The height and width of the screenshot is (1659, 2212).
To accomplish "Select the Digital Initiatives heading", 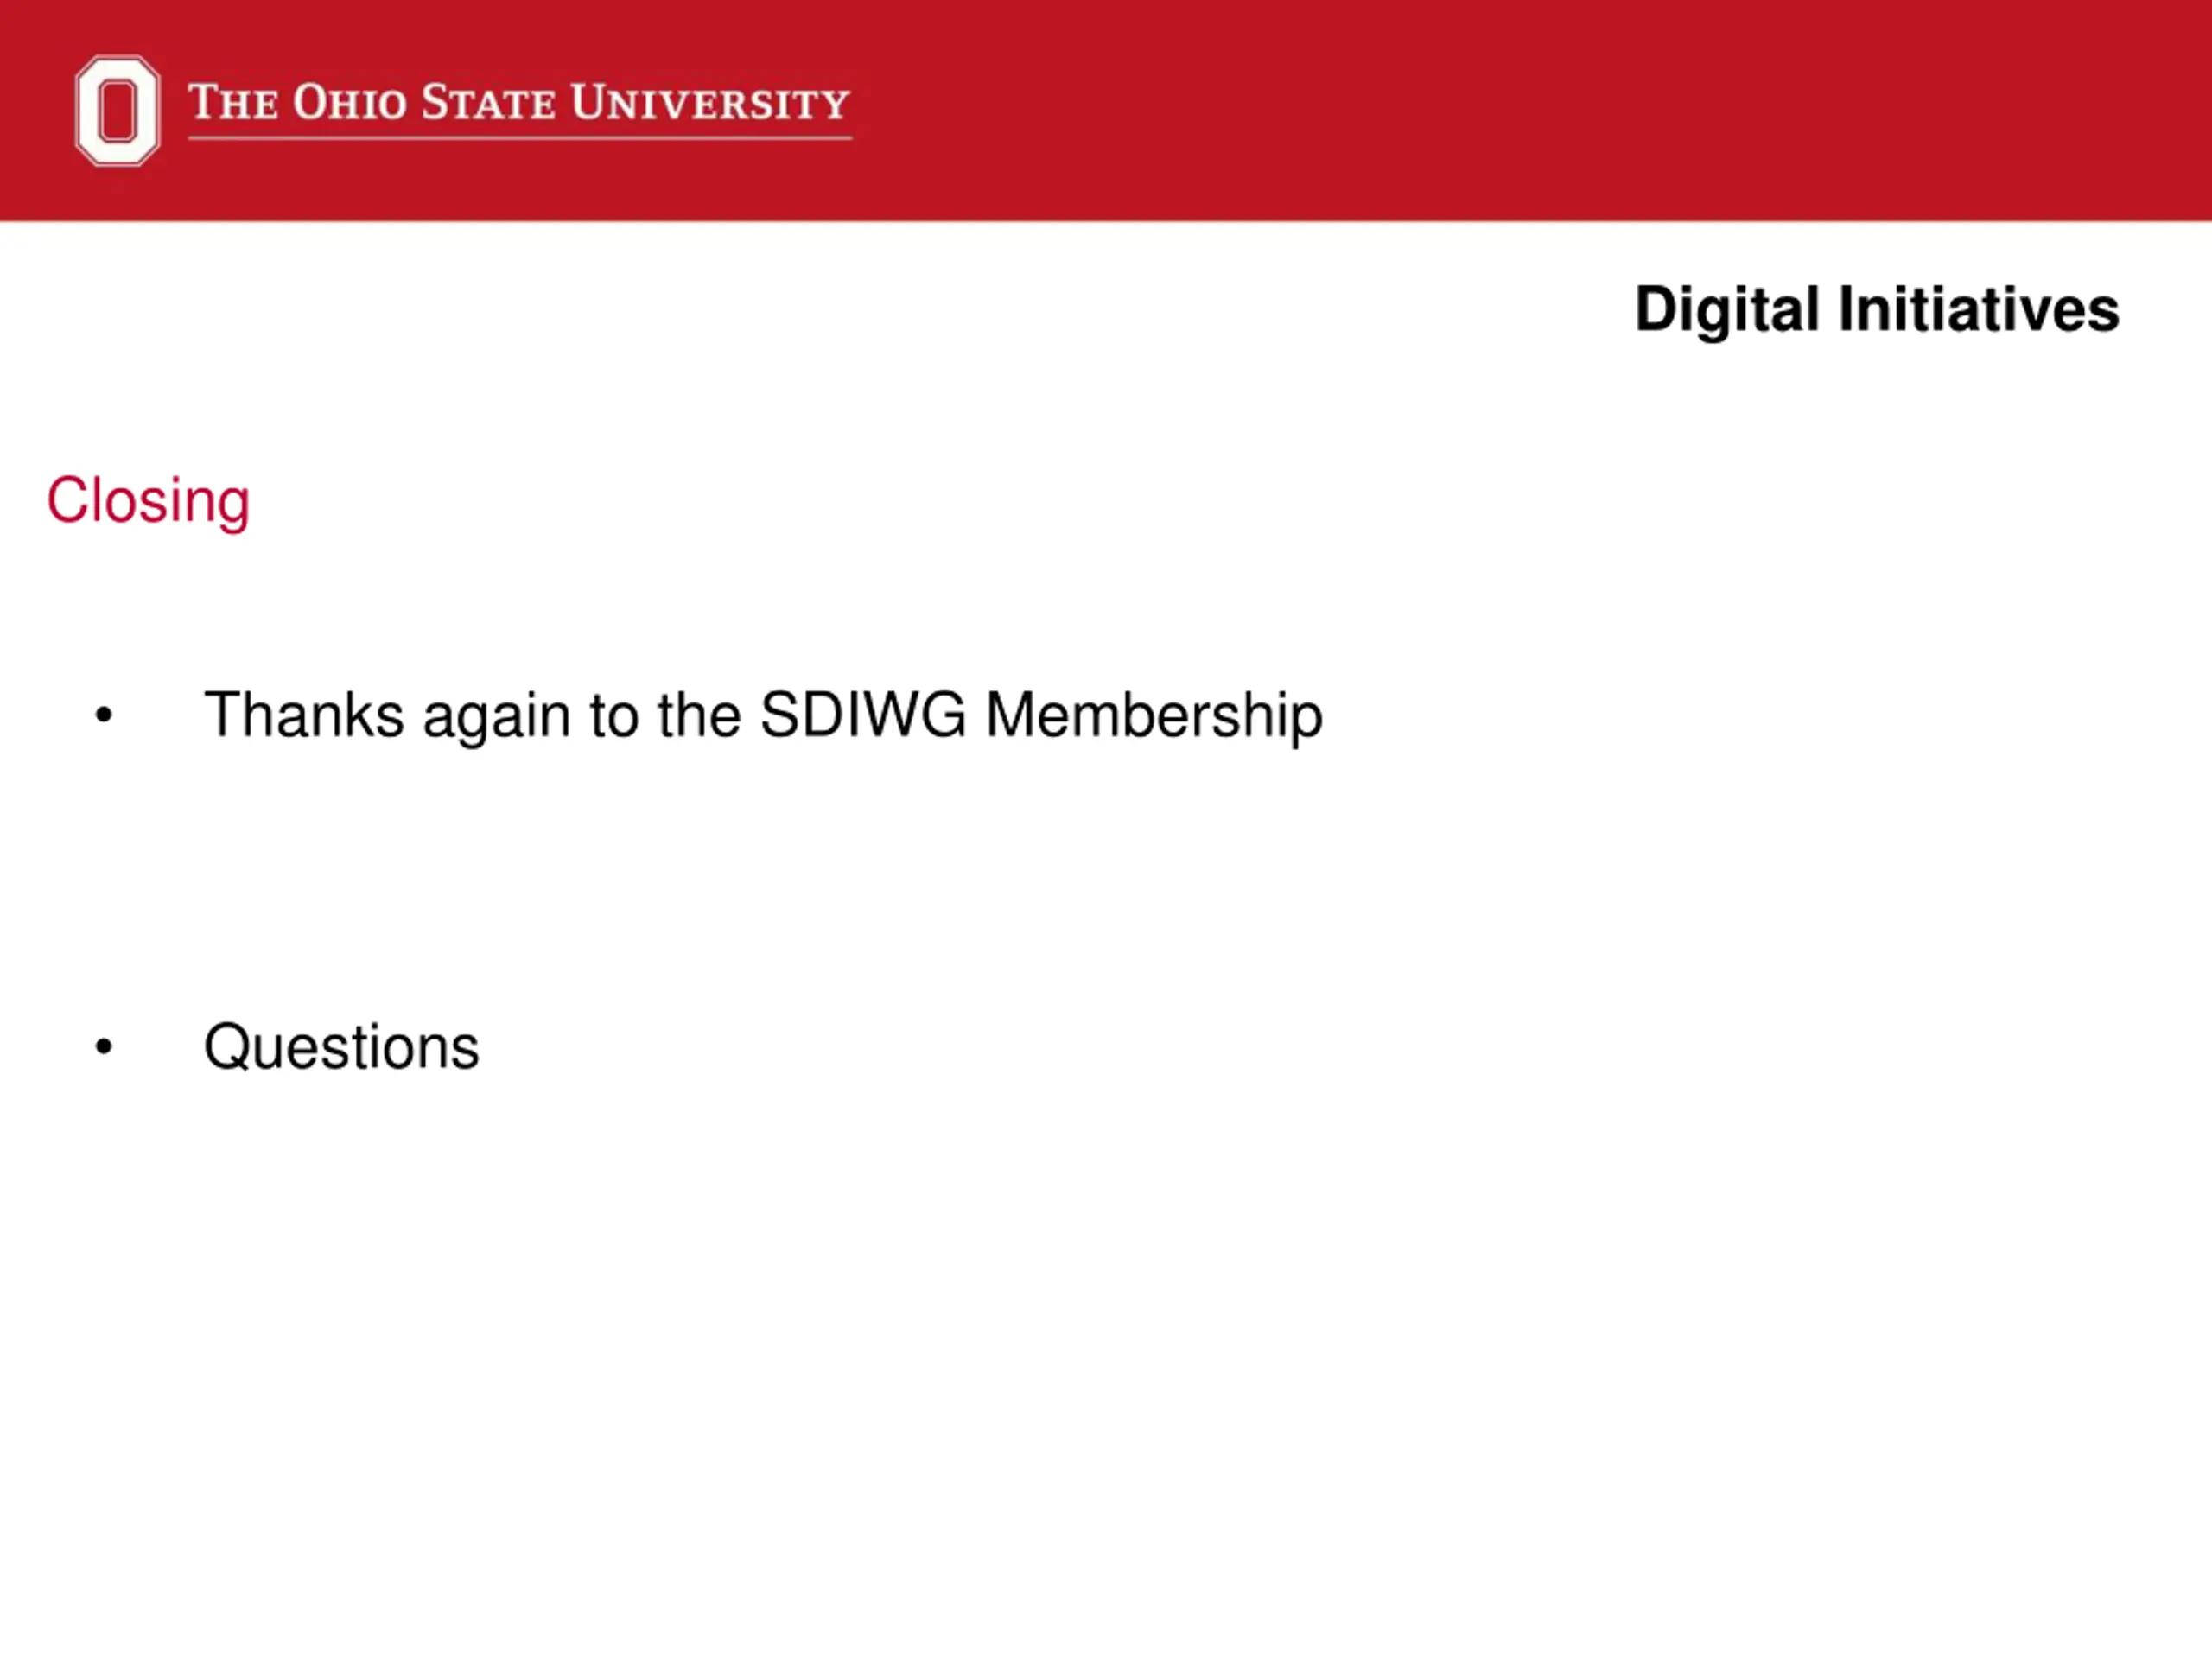I will (x=1877, y=309).
